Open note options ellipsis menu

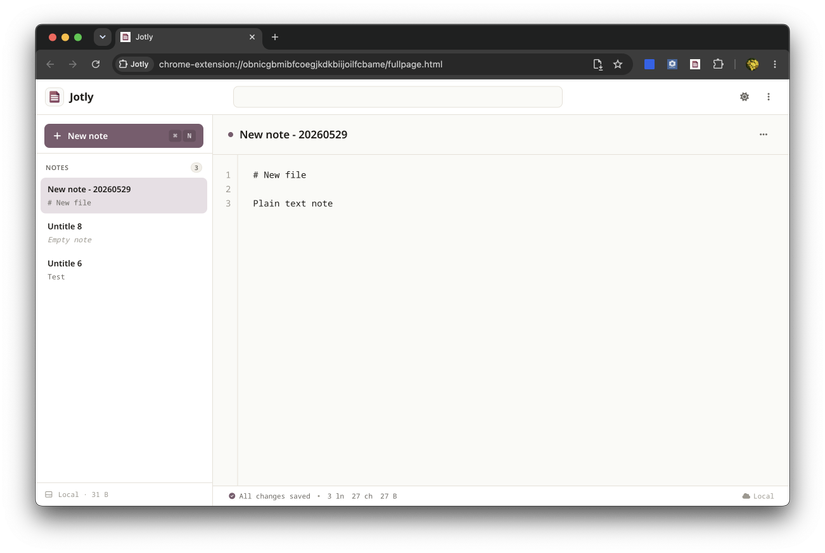tap(763, 135)
